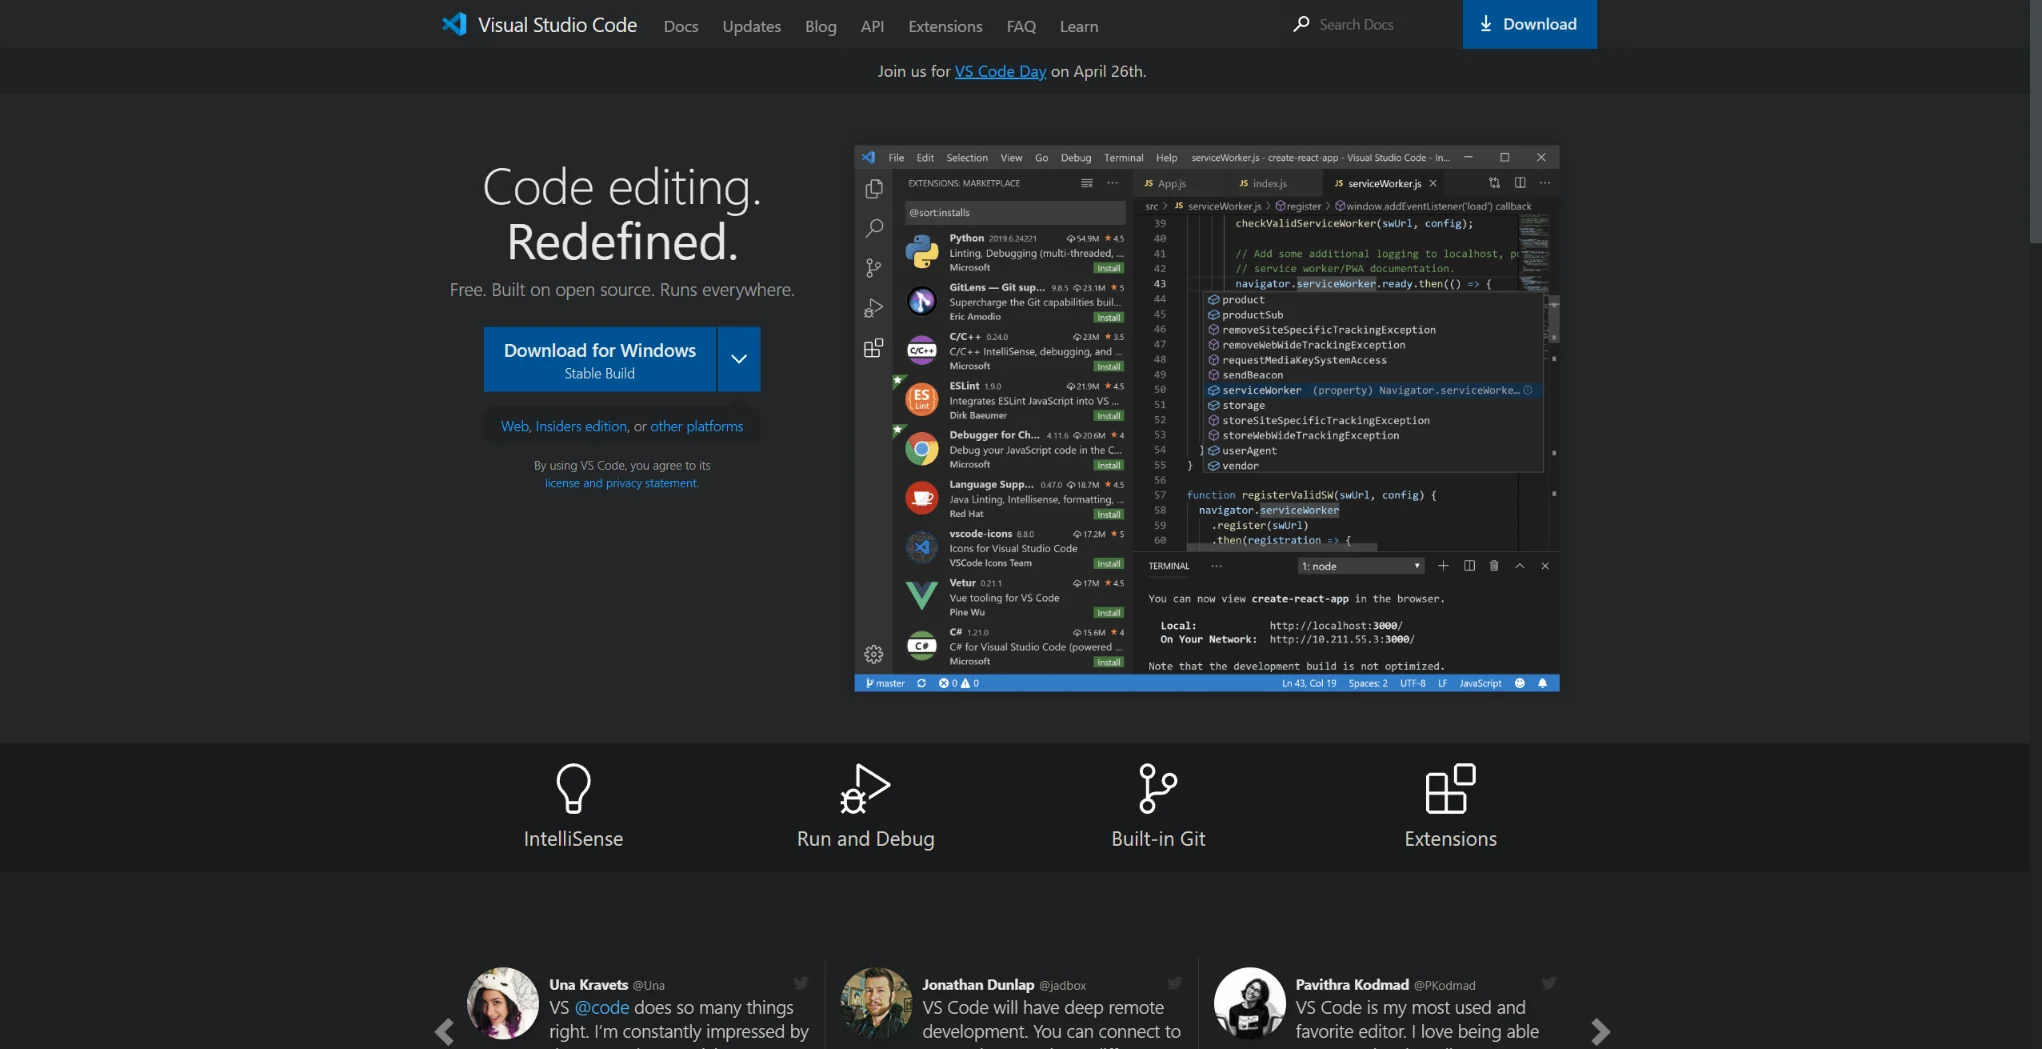The image size is (2042, 1049).
Task: Open the Web version link
Action: tap(515, 426)
